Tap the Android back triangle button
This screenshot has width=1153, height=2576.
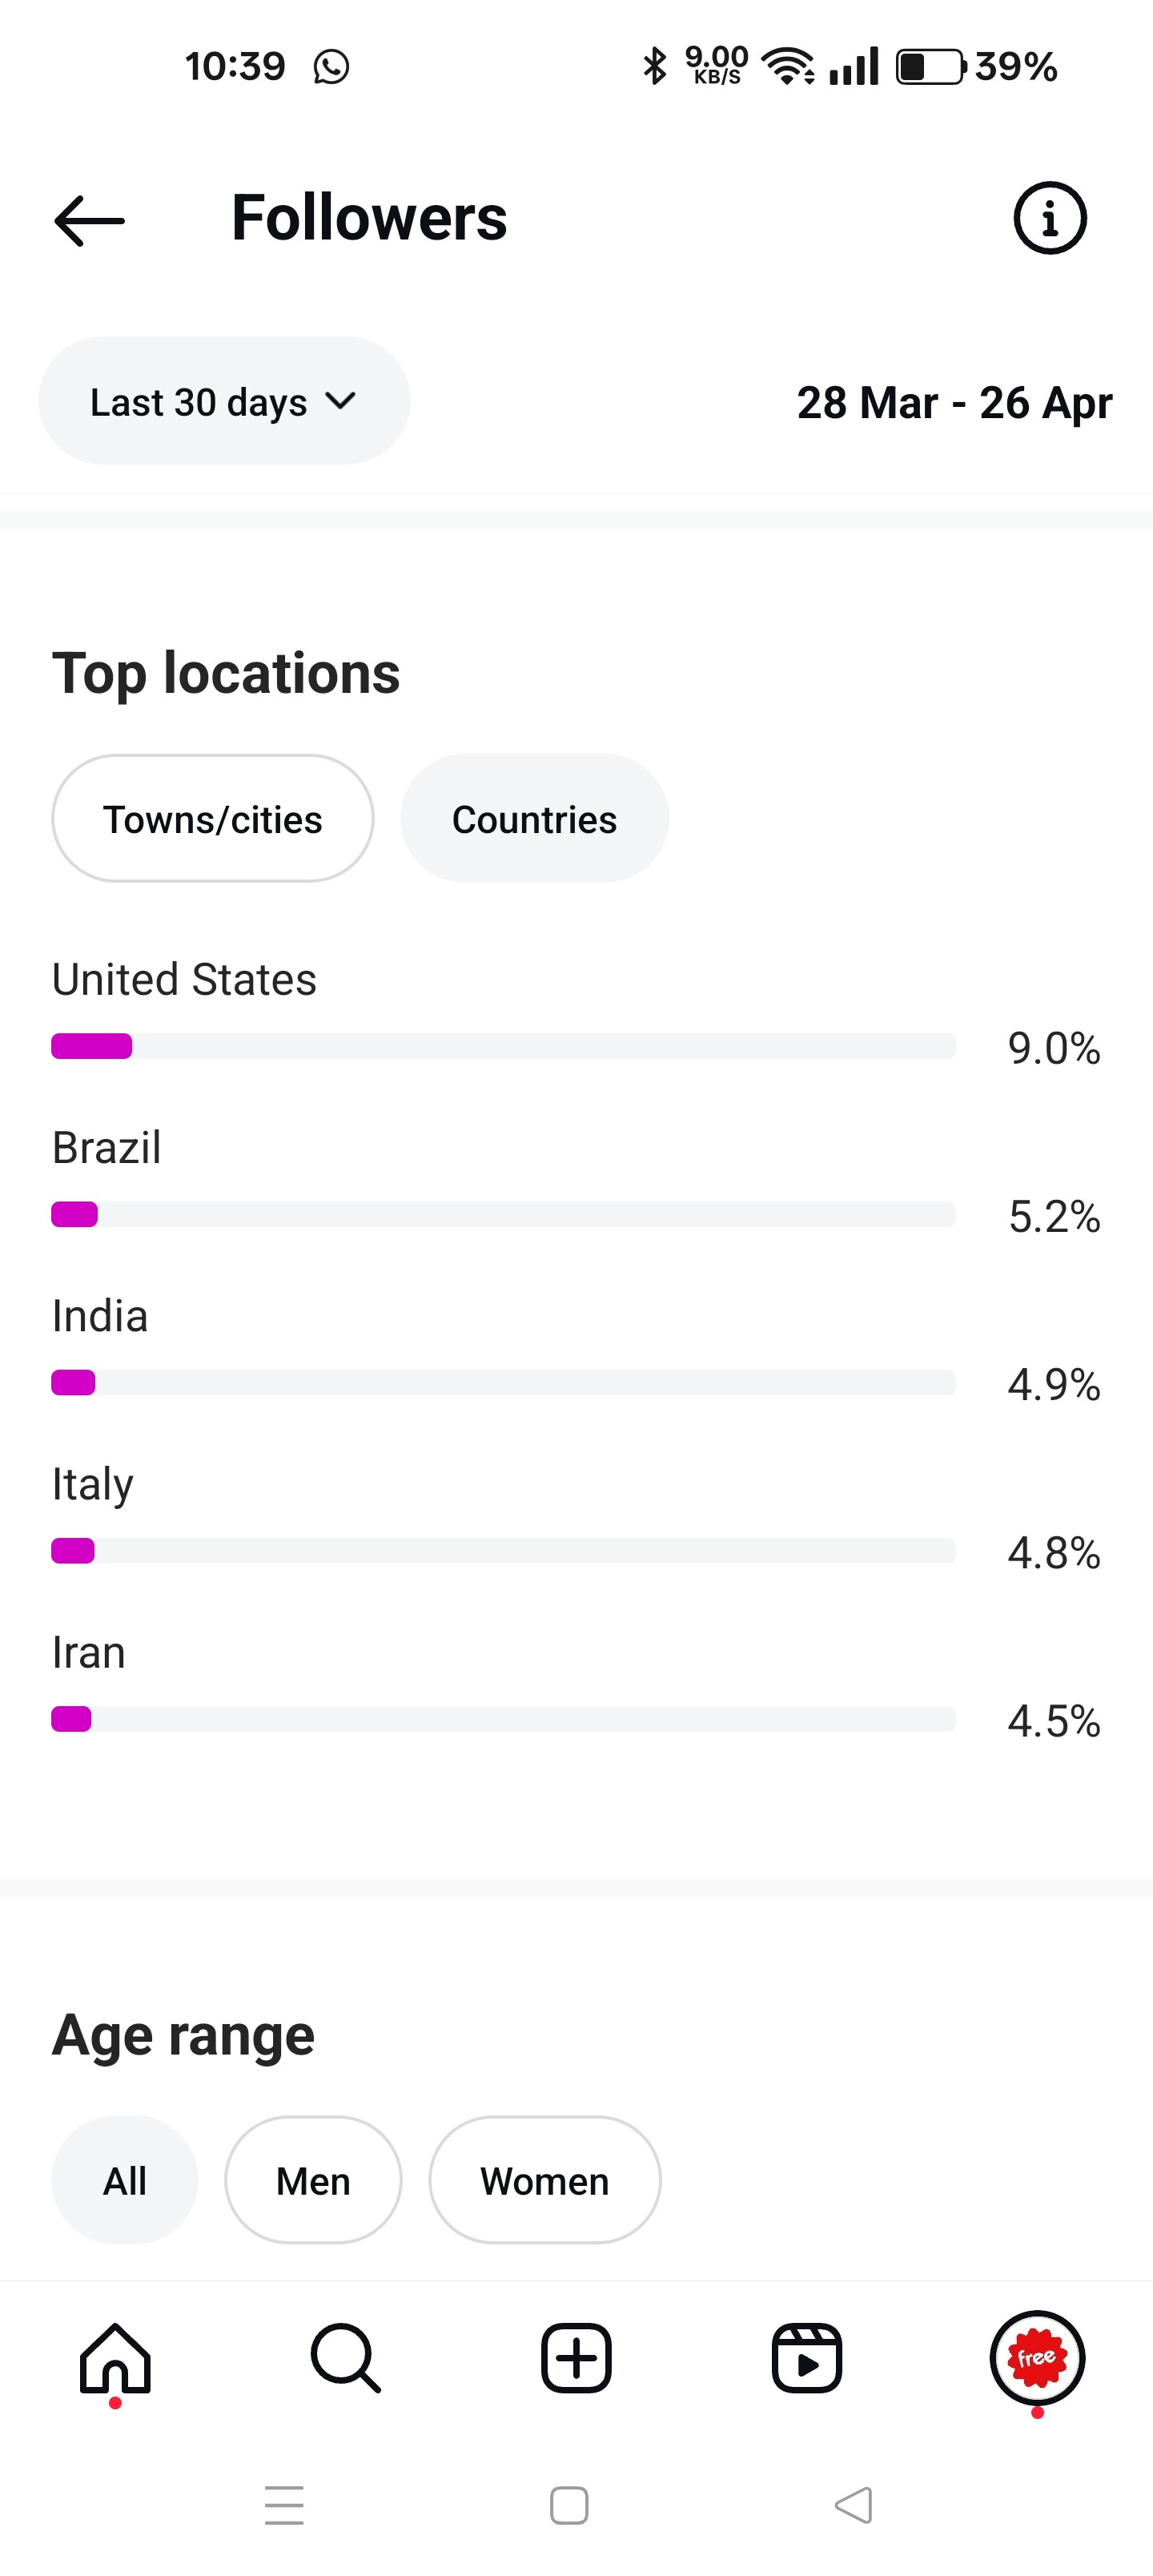(x=854, y=2505)
